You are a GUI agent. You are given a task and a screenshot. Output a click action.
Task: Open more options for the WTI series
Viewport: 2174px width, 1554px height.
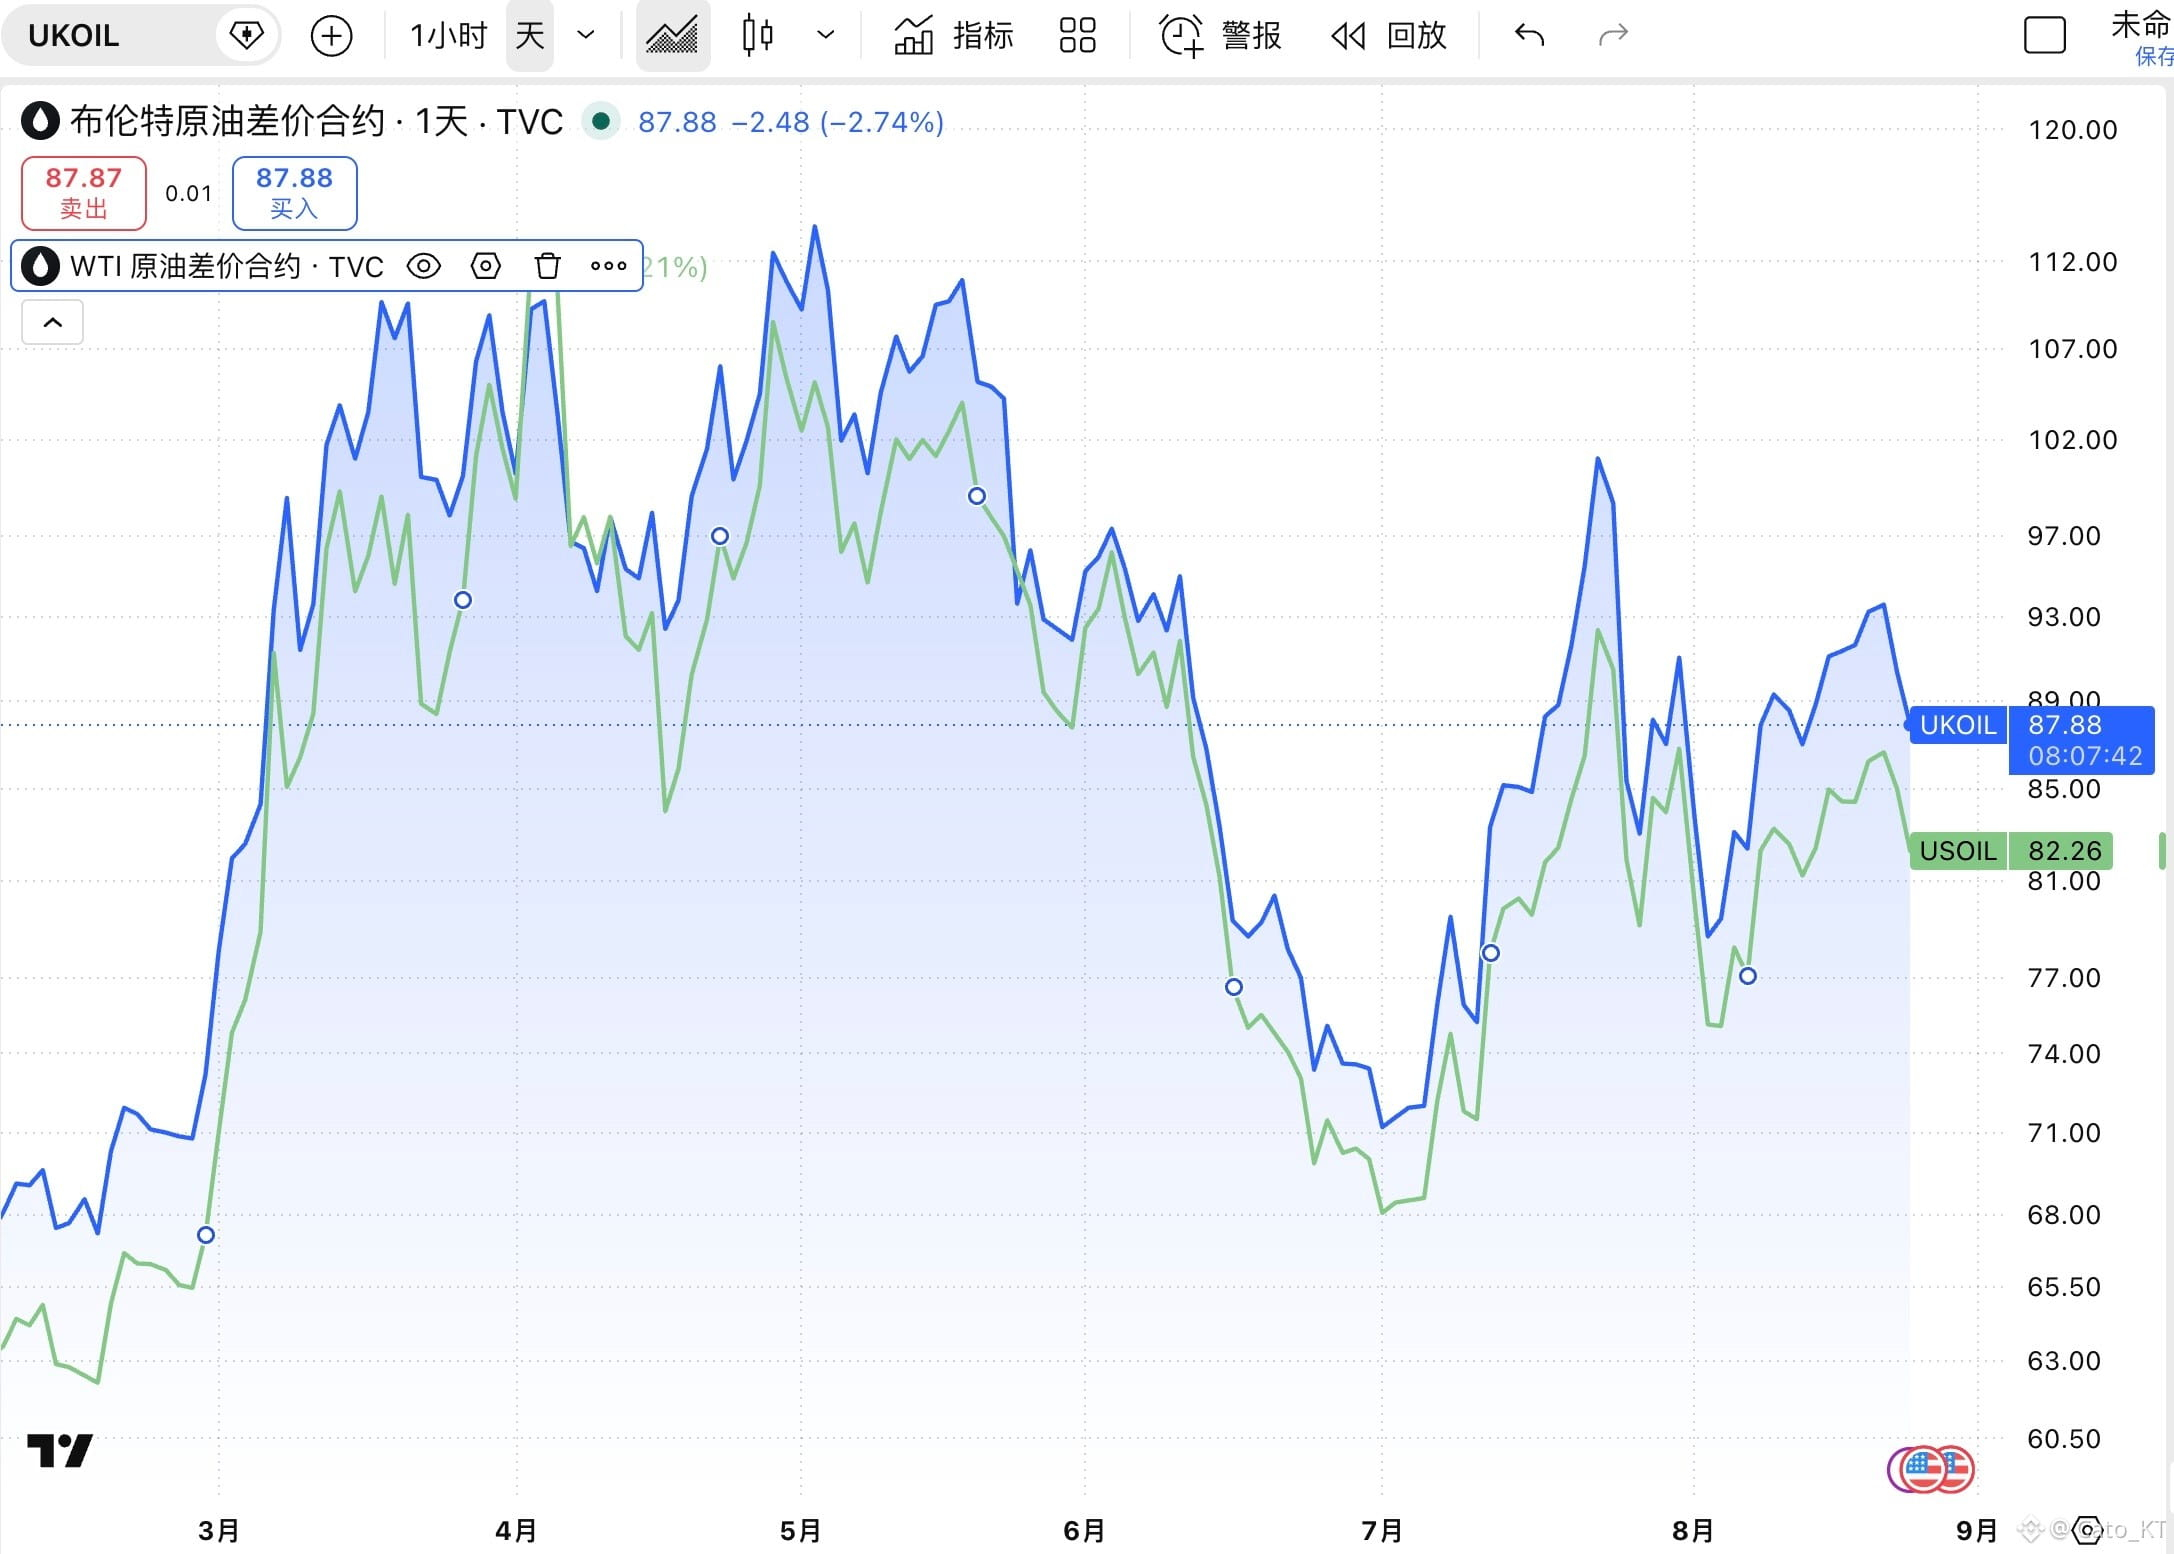pyautogui.click(x=609, y=266)
